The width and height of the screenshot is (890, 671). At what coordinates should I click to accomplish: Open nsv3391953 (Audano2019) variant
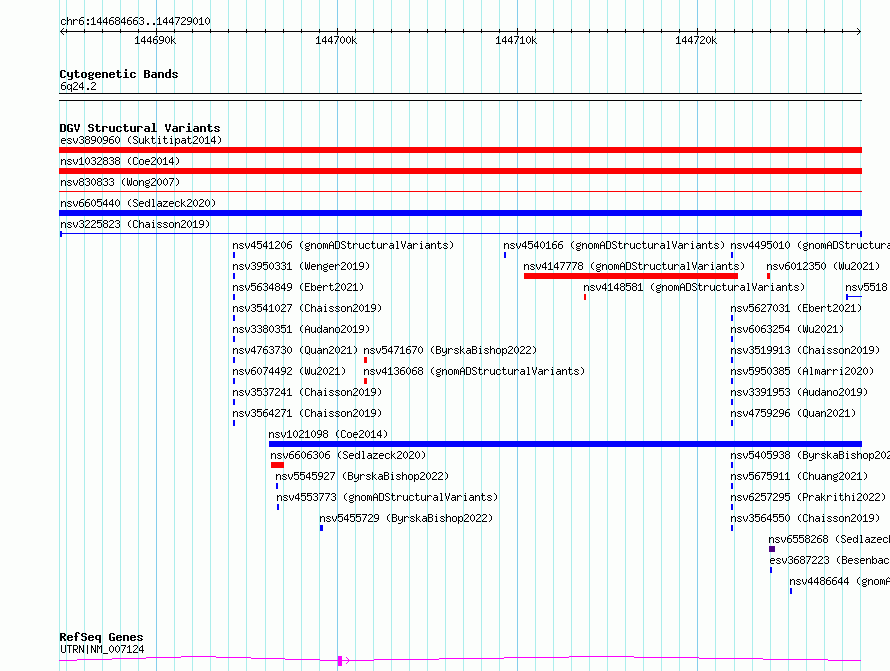tap(799, 392)
